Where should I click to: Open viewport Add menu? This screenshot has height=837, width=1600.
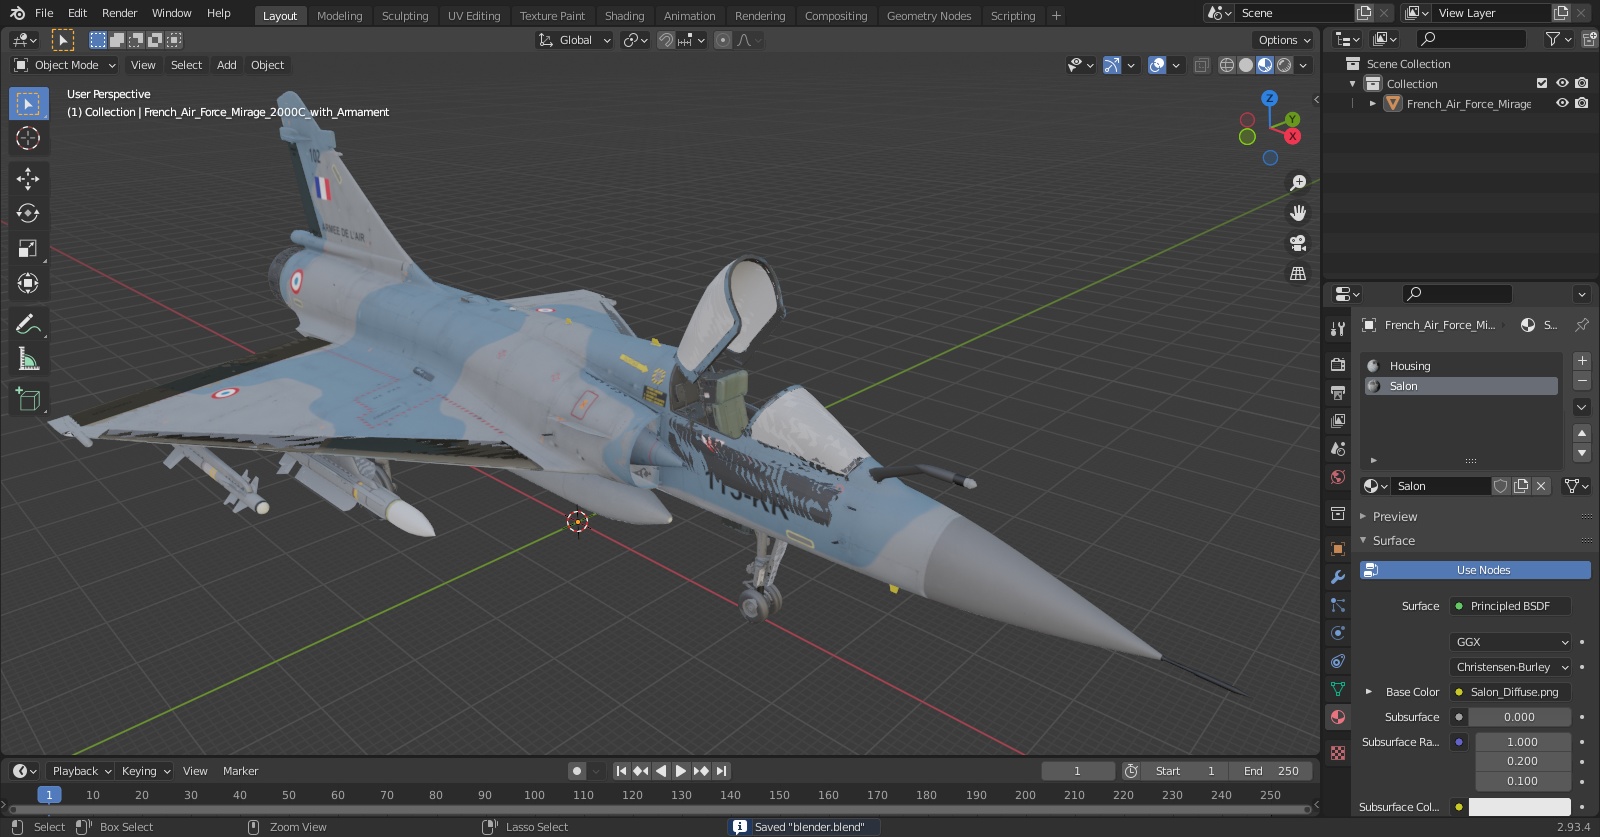[x=227, y=65]
